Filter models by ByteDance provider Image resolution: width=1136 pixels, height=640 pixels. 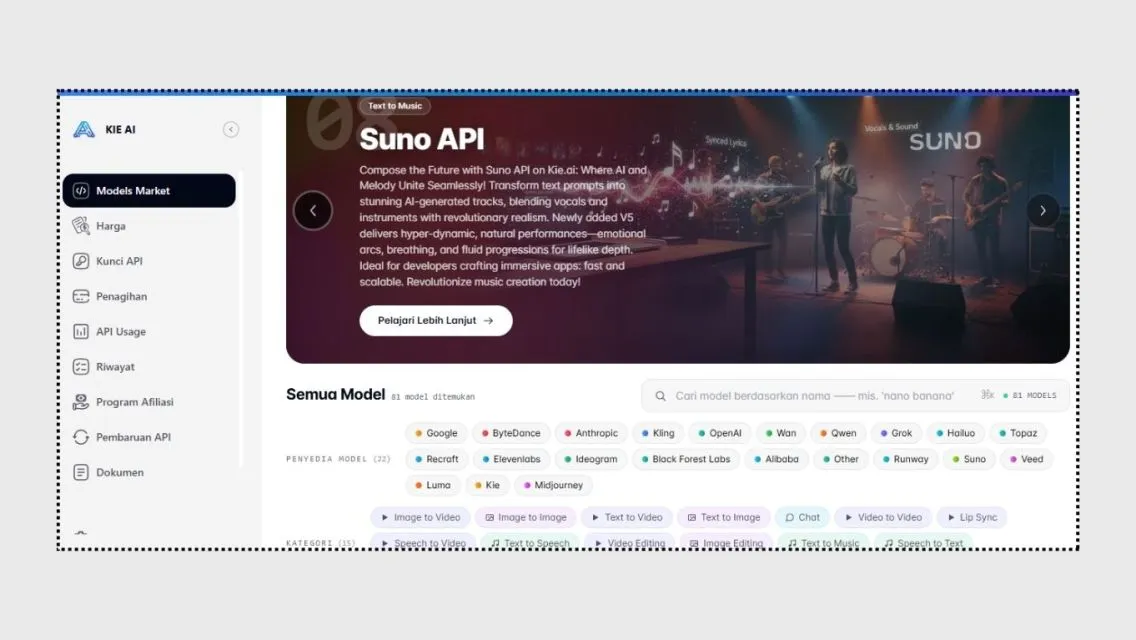pos(511,433)
